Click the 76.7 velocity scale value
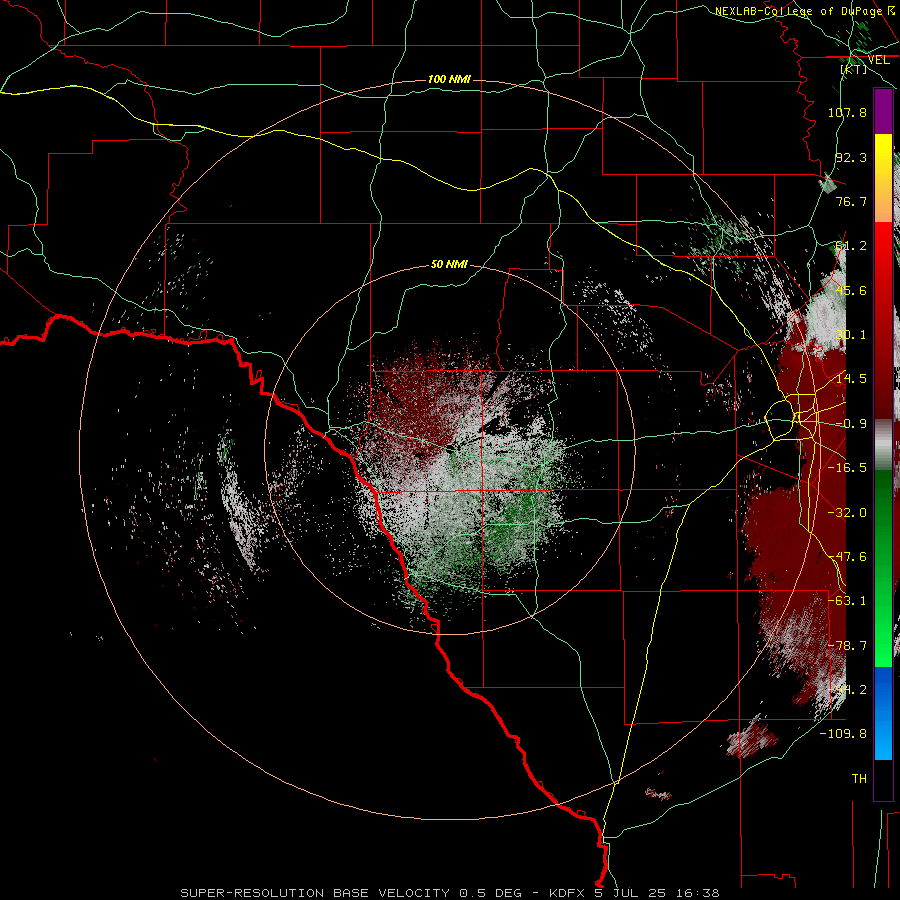 (851, 201)
